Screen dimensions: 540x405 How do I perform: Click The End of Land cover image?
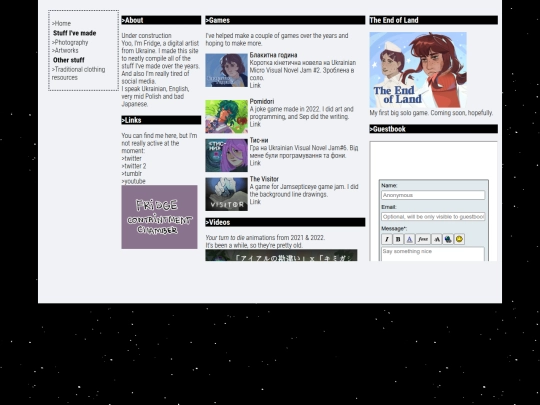point(418,70)
